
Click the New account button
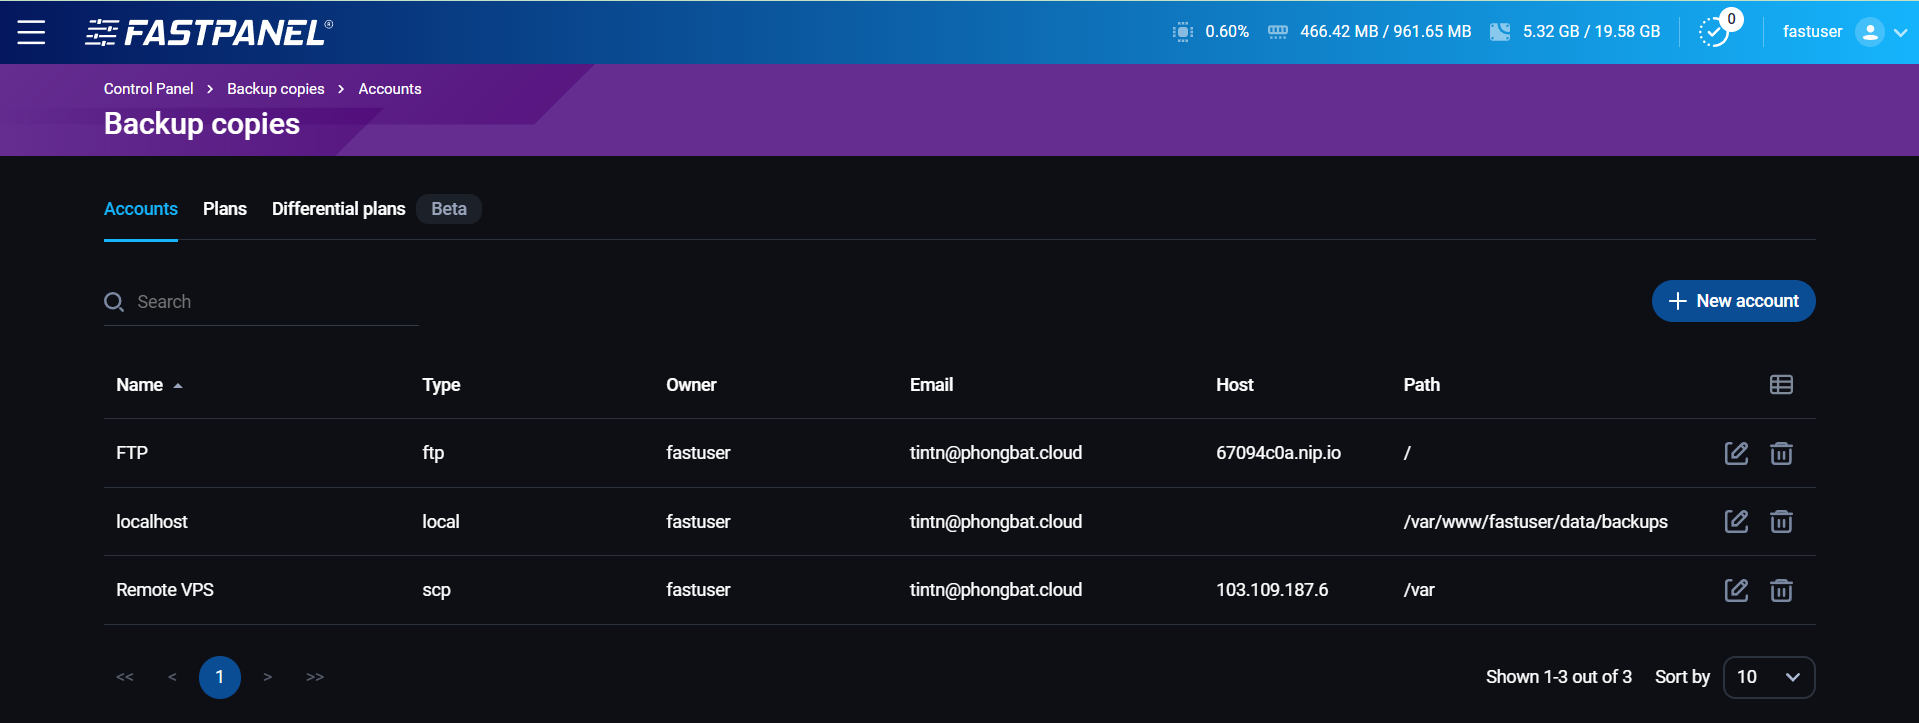click(1733, 301)
